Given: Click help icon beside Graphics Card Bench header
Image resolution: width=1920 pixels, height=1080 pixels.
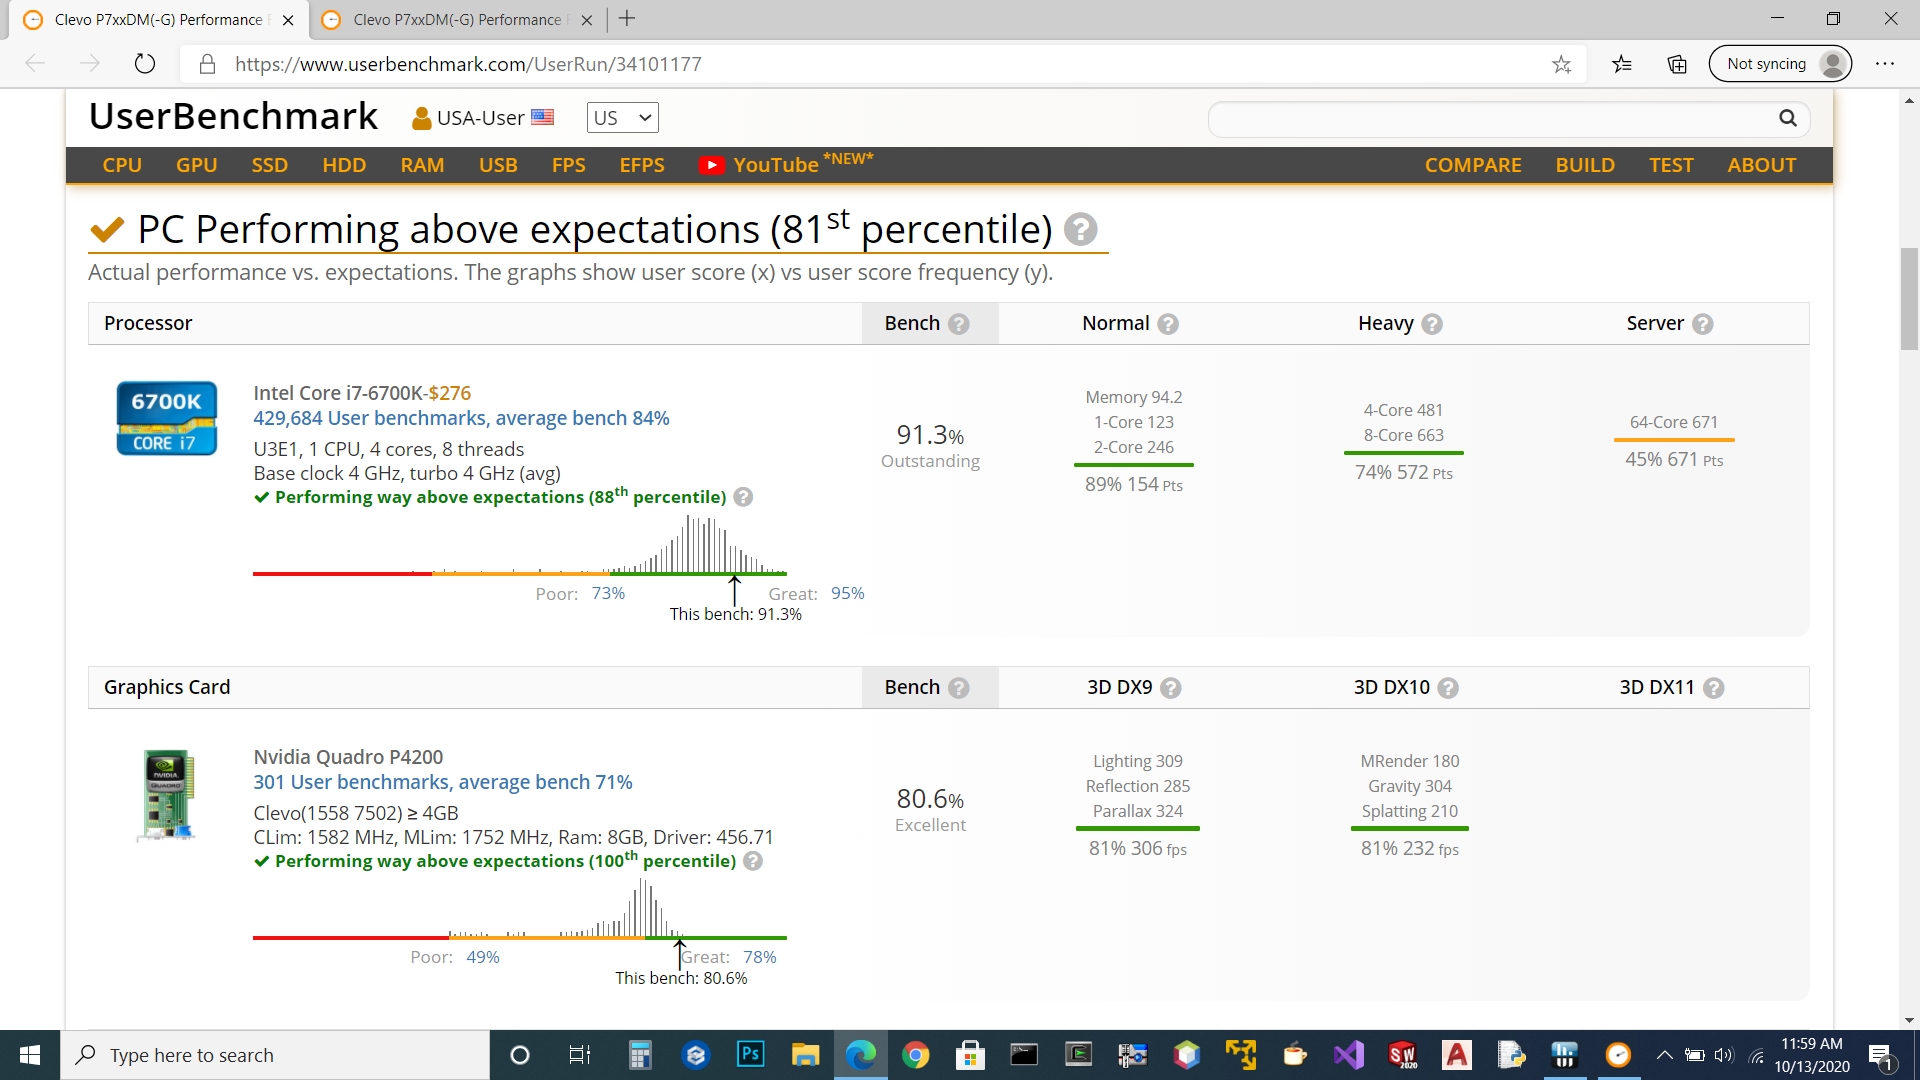Looking at the screenshot, I should (x=959, y=688).
